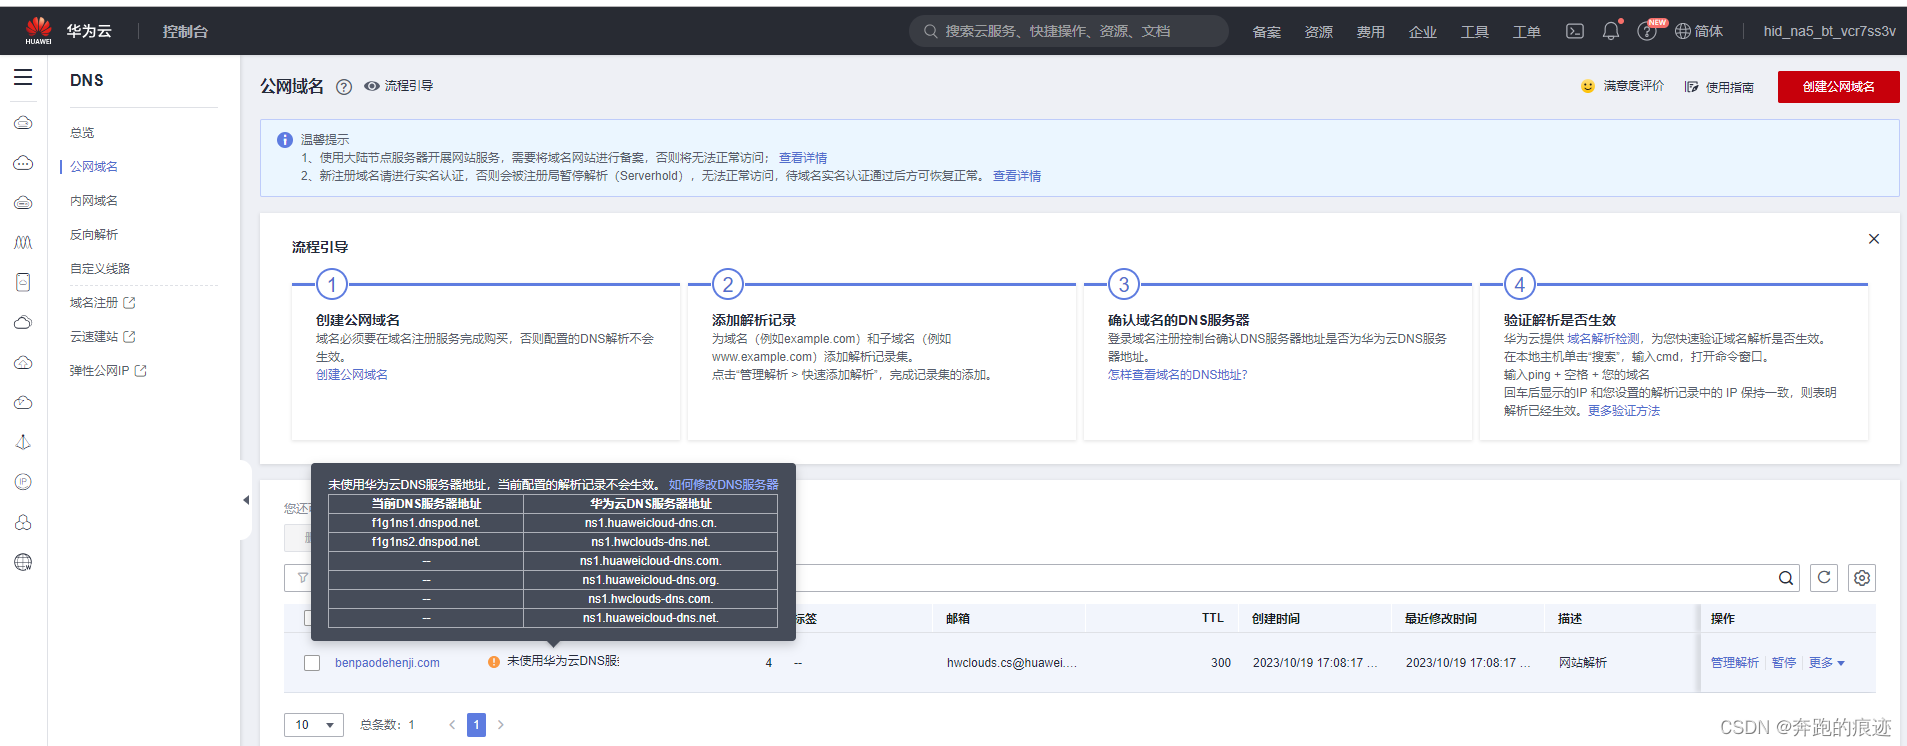
Task: Click 查看详情 on the first 温馨提示 line
Action: pos(803,158)
